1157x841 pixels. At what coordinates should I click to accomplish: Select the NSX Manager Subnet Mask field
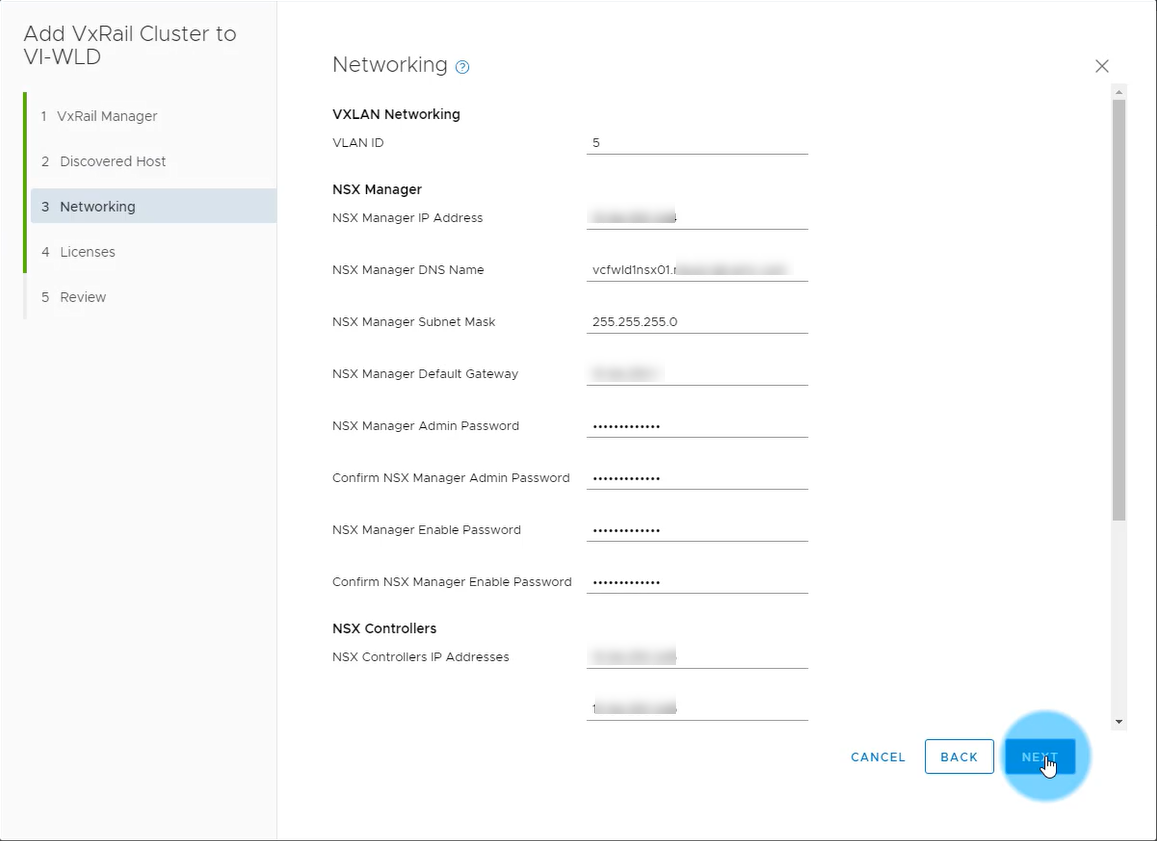[696, 322]
